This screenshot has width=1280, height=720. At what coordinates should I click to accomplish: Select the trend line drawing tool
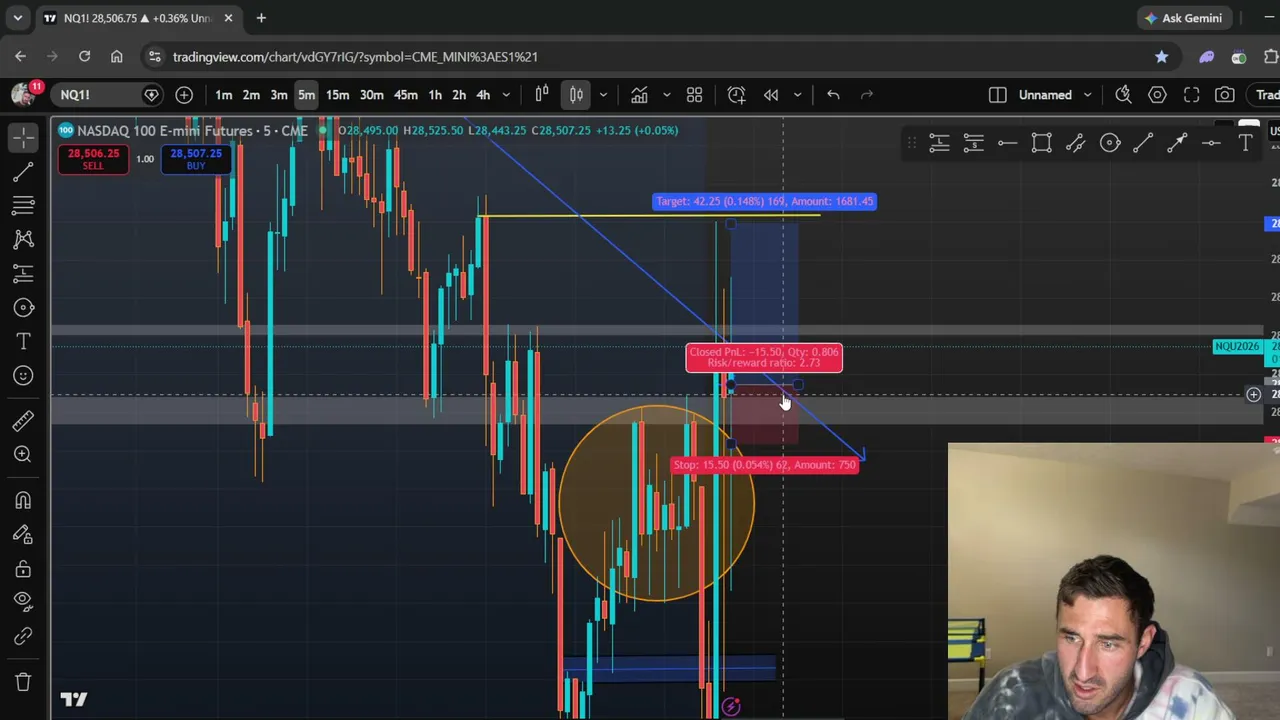tap(23, 172)
